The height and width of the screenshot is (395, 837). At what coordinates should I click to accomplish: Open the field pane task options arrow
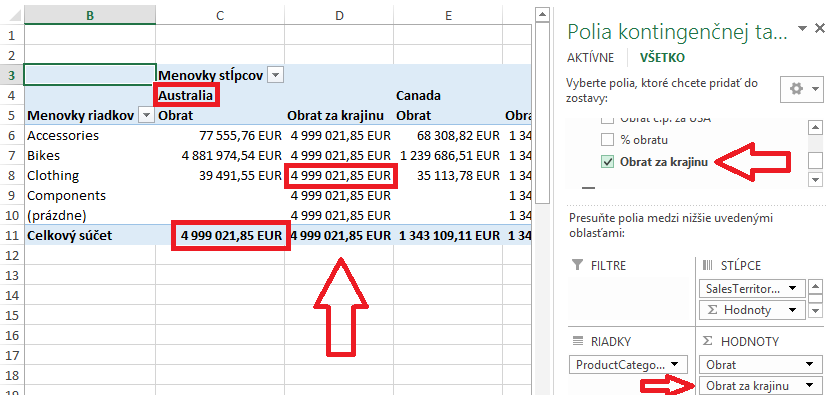tap(802, 29)
